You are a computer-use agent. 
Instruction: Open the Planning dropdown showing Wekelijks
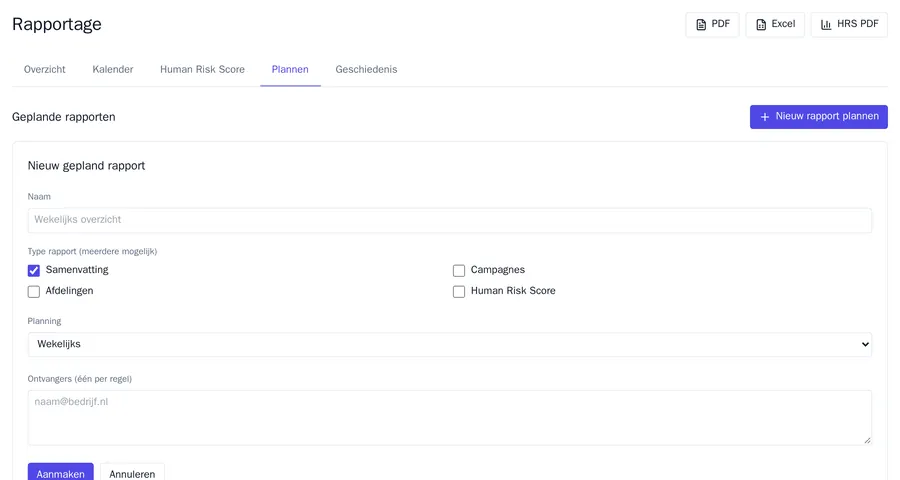pos(449,344)
